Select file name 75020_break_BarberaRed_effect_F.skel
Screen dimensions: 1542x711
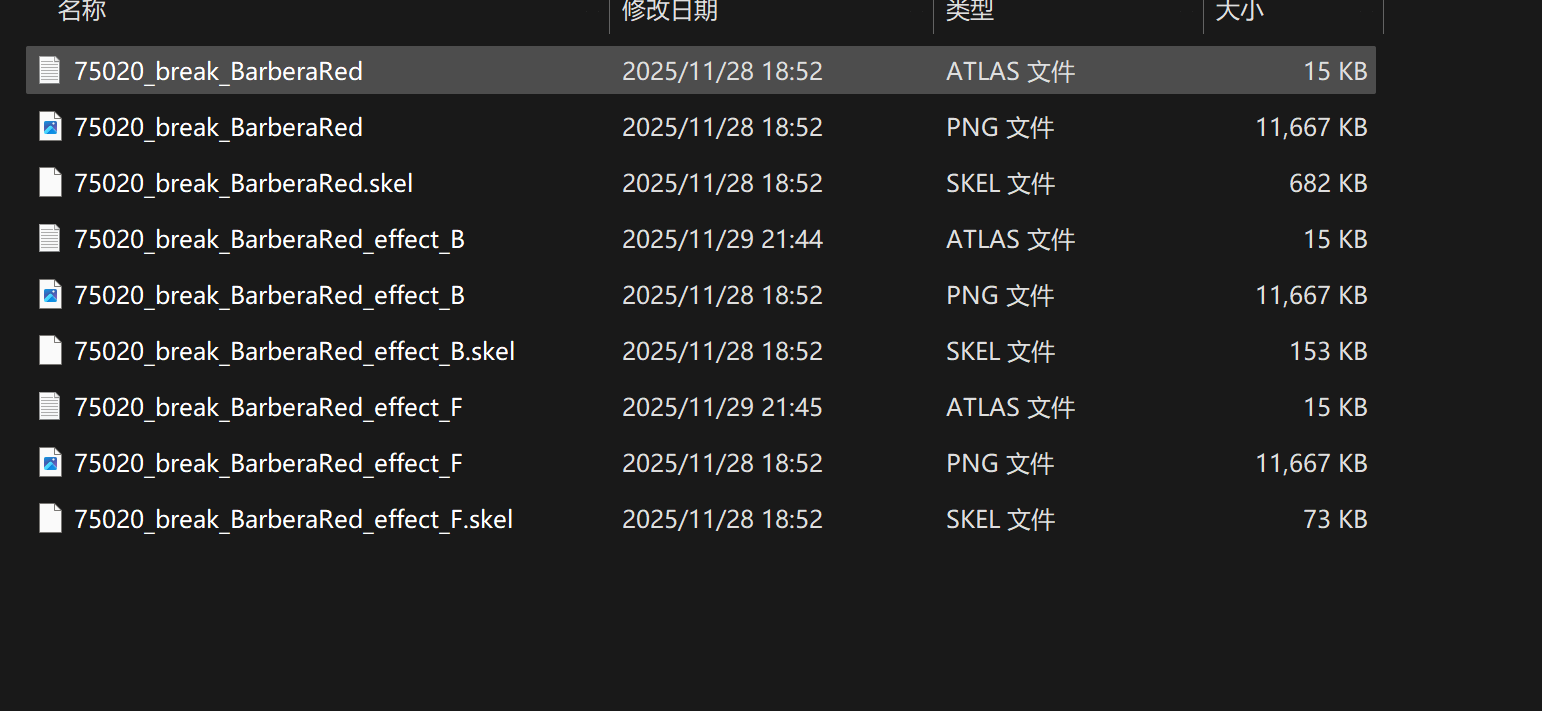tap(293, 520)
